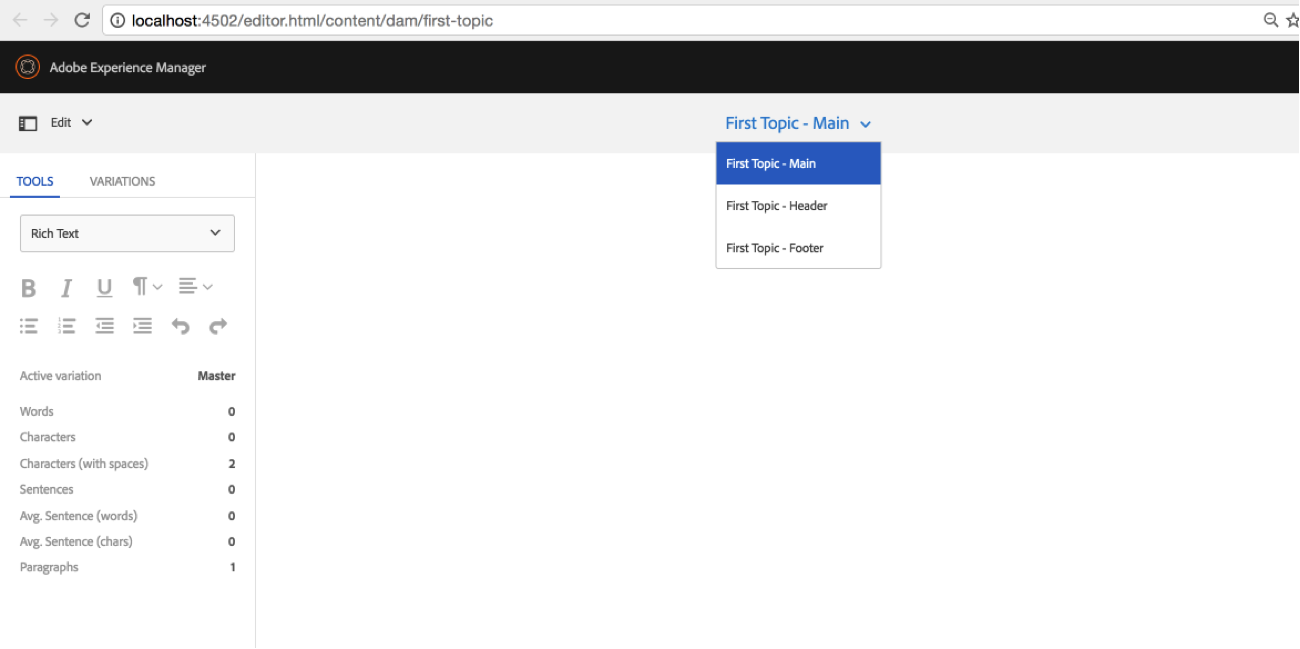1300x649 pixels.
Task: Insert a numbered list
Action: pyautogui.click(x=67, y=326)
